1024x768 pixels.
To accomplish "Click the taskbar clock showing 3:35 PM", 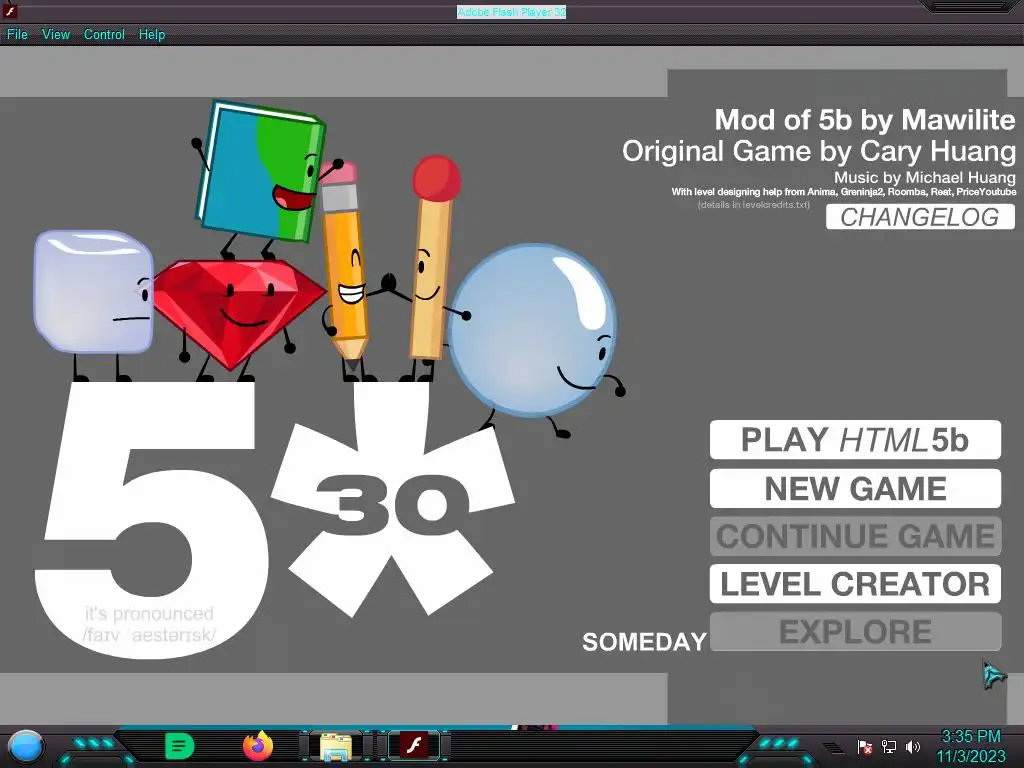I will point(971,746).
